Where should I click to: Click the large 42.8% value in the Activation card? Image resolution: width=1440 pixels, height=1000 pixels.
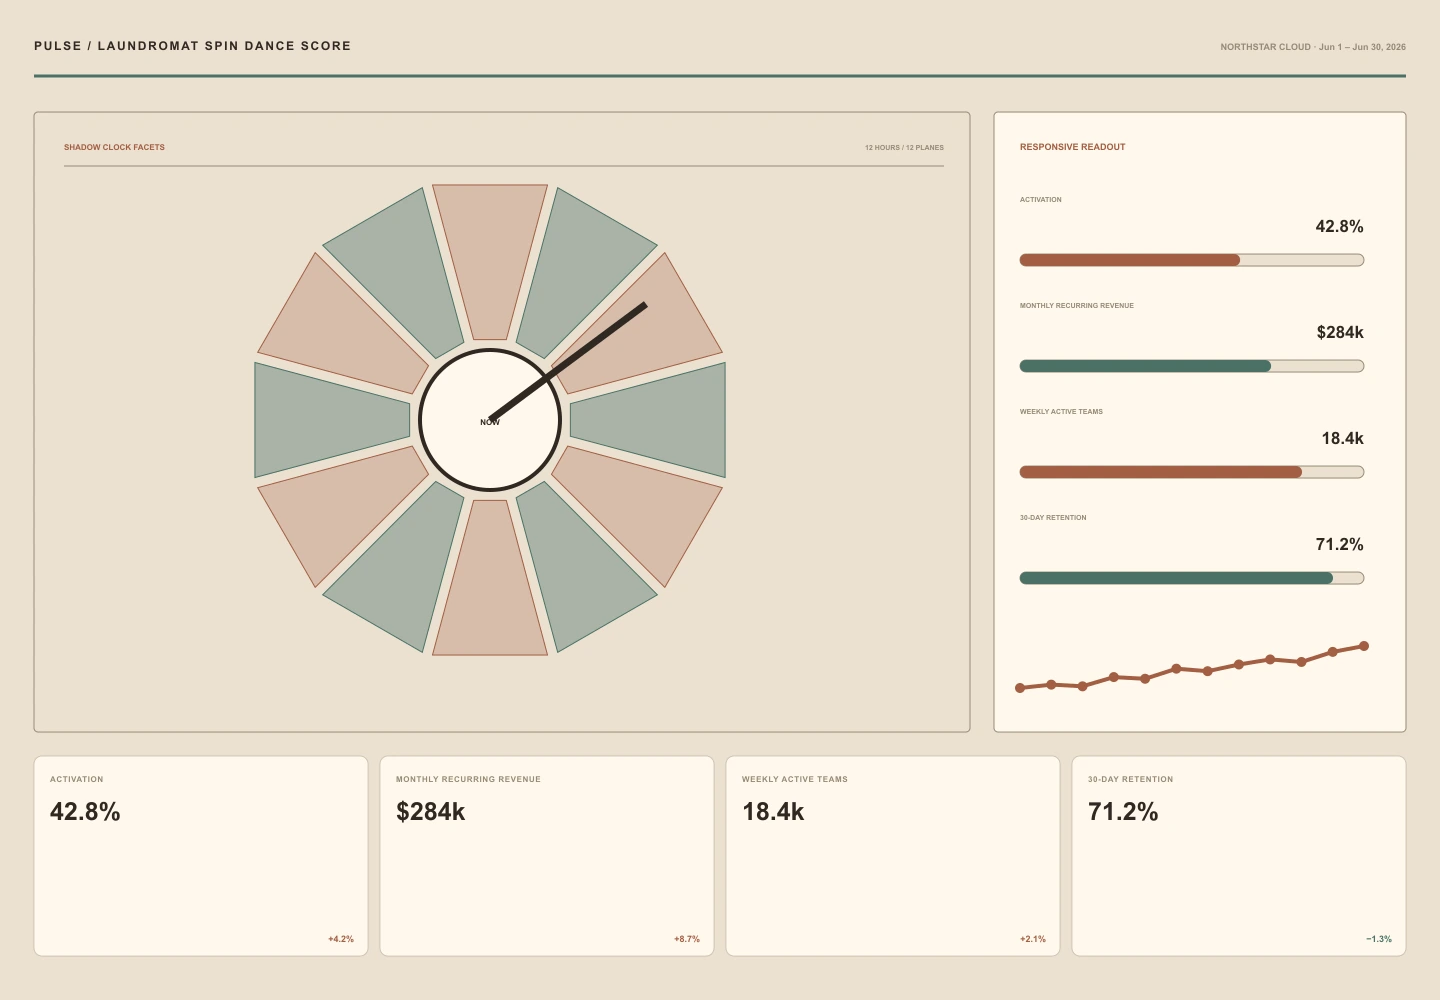(x=85, y=812)
